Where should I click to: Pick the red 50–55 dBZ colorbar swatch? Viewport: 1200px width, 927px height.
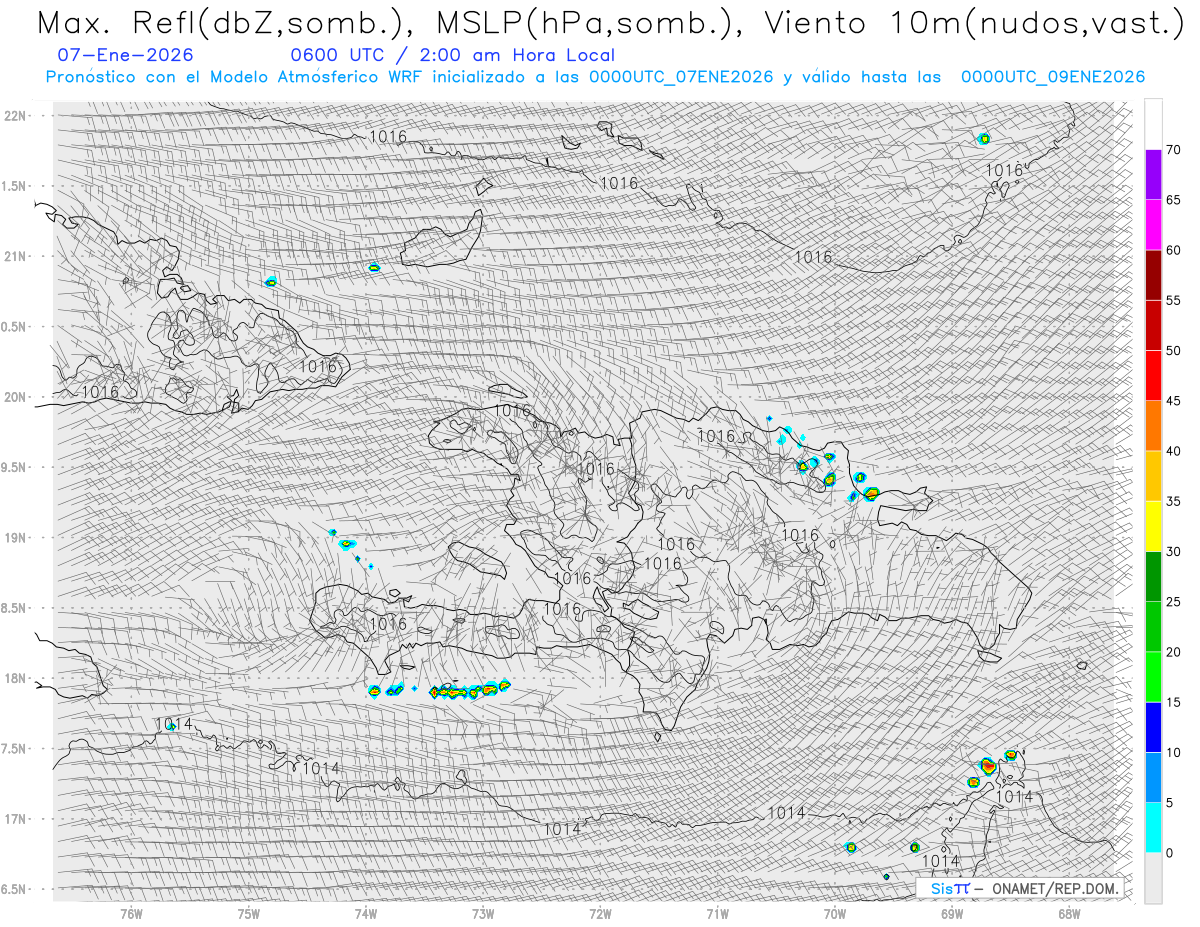pos(1153,325)
